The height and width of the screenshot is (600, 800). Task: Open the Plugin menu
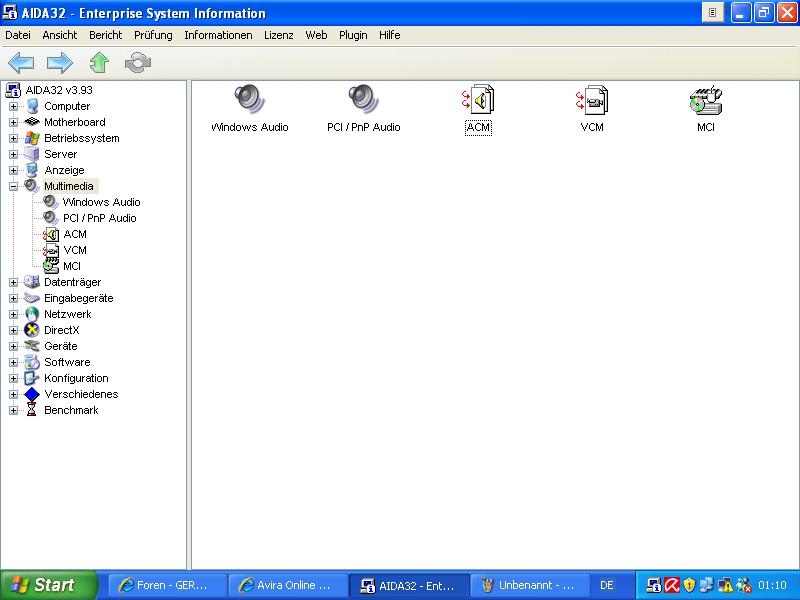(353, 35)
